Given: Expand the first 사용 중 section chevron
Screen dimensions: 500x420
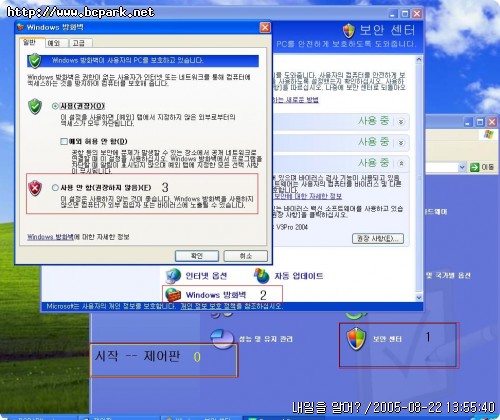Looking at the screenshot, I should [401, 122].
